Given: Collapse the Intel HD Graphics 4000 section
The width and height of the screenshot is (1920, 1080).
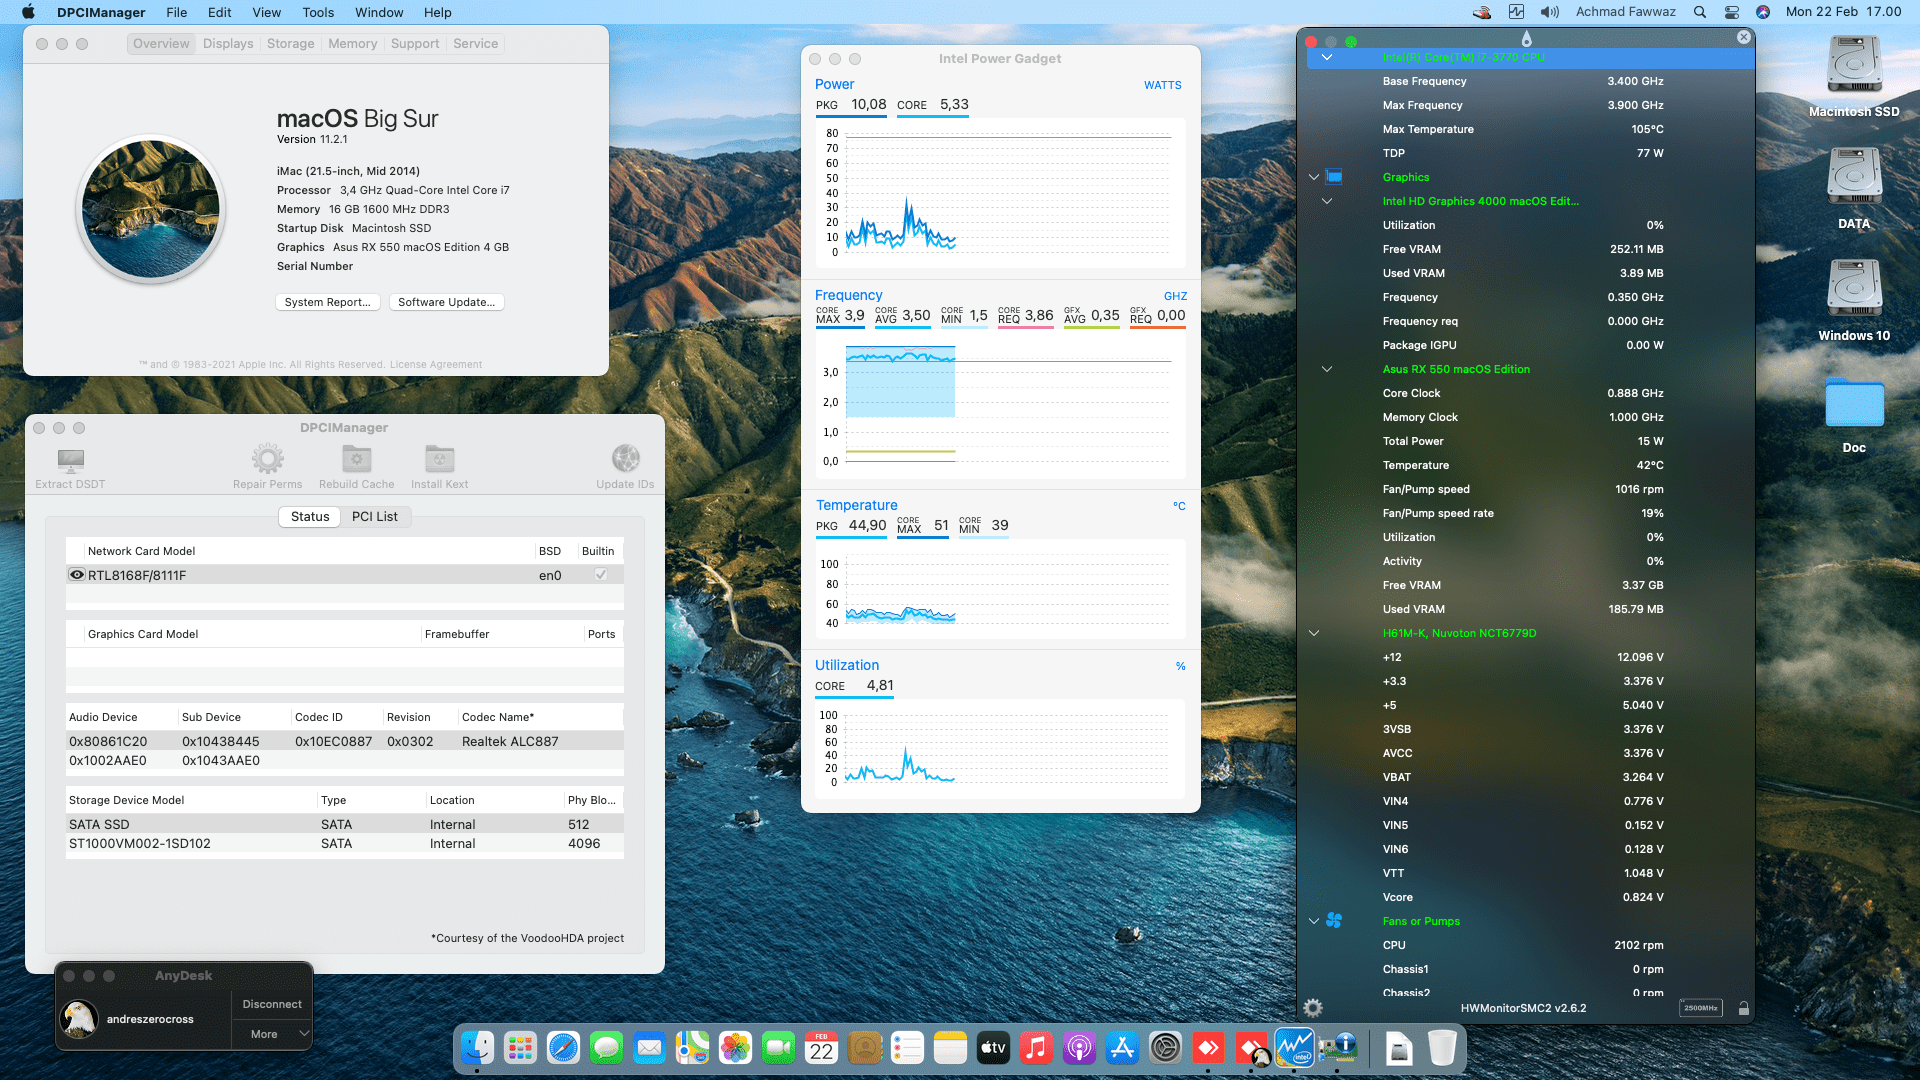Looking at the screenshot, I should coord(1327,201).
